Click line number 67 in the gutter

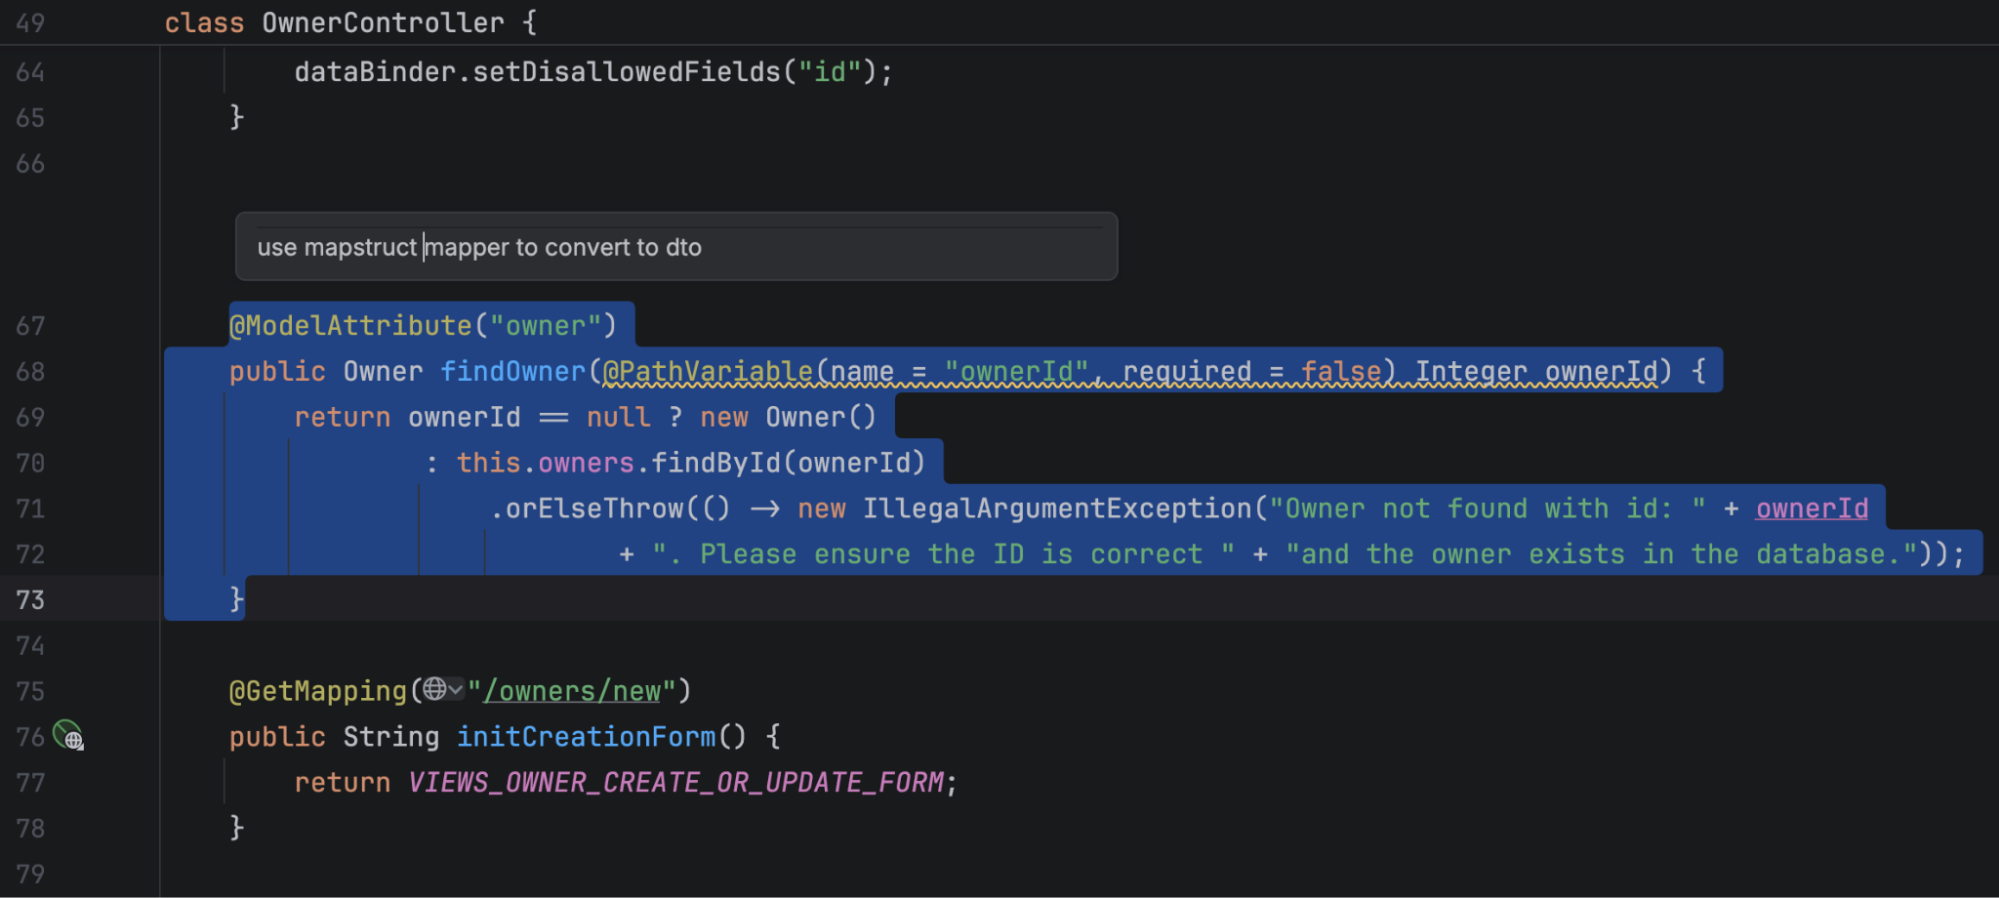pos(30,326)
